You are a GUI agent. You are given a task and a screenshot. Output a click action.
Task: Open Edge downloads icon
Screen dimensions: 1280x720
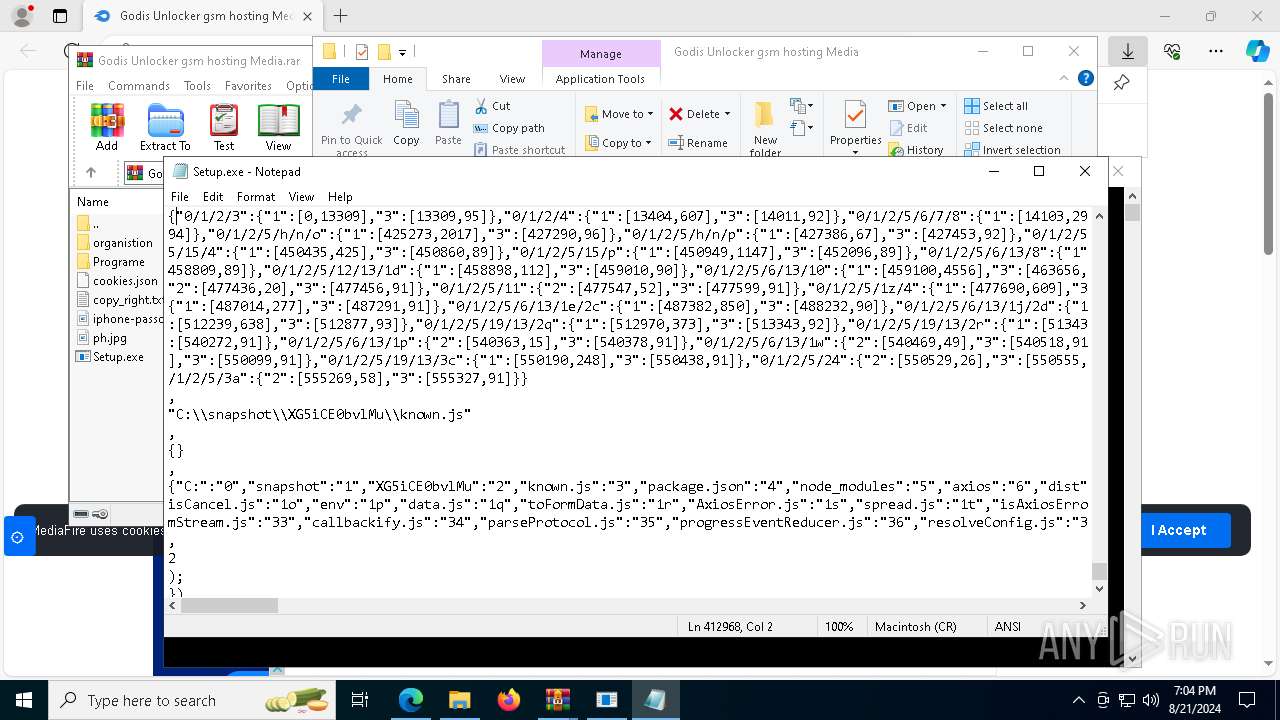(x=1128, y=51)
